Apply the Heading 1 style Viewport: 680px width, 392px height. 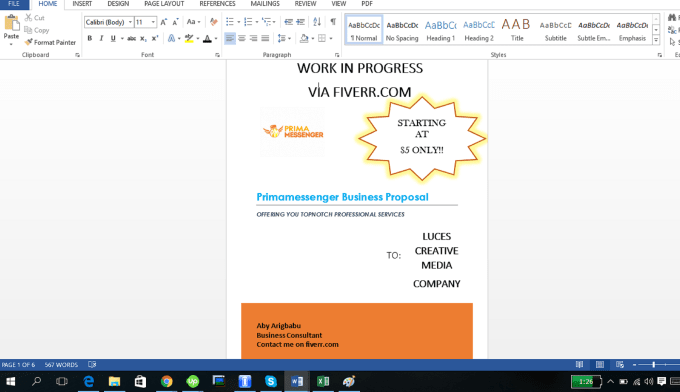tap(441, 30)
